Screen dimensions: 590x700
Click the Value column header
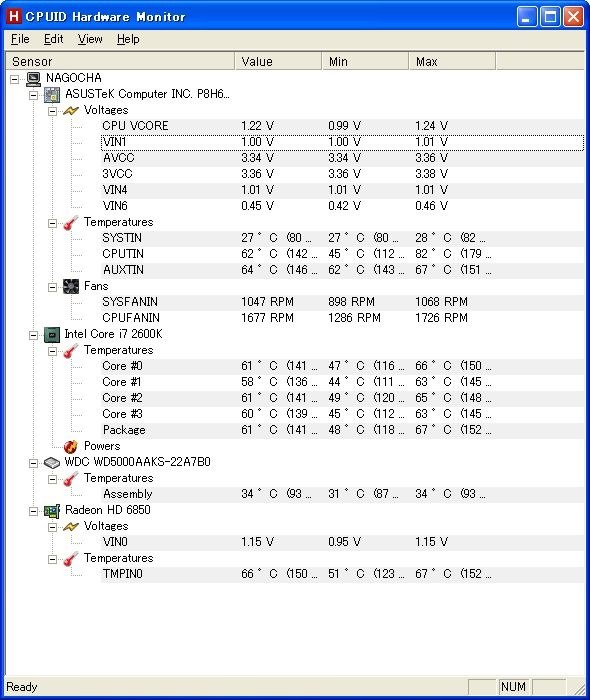[278, 61]
